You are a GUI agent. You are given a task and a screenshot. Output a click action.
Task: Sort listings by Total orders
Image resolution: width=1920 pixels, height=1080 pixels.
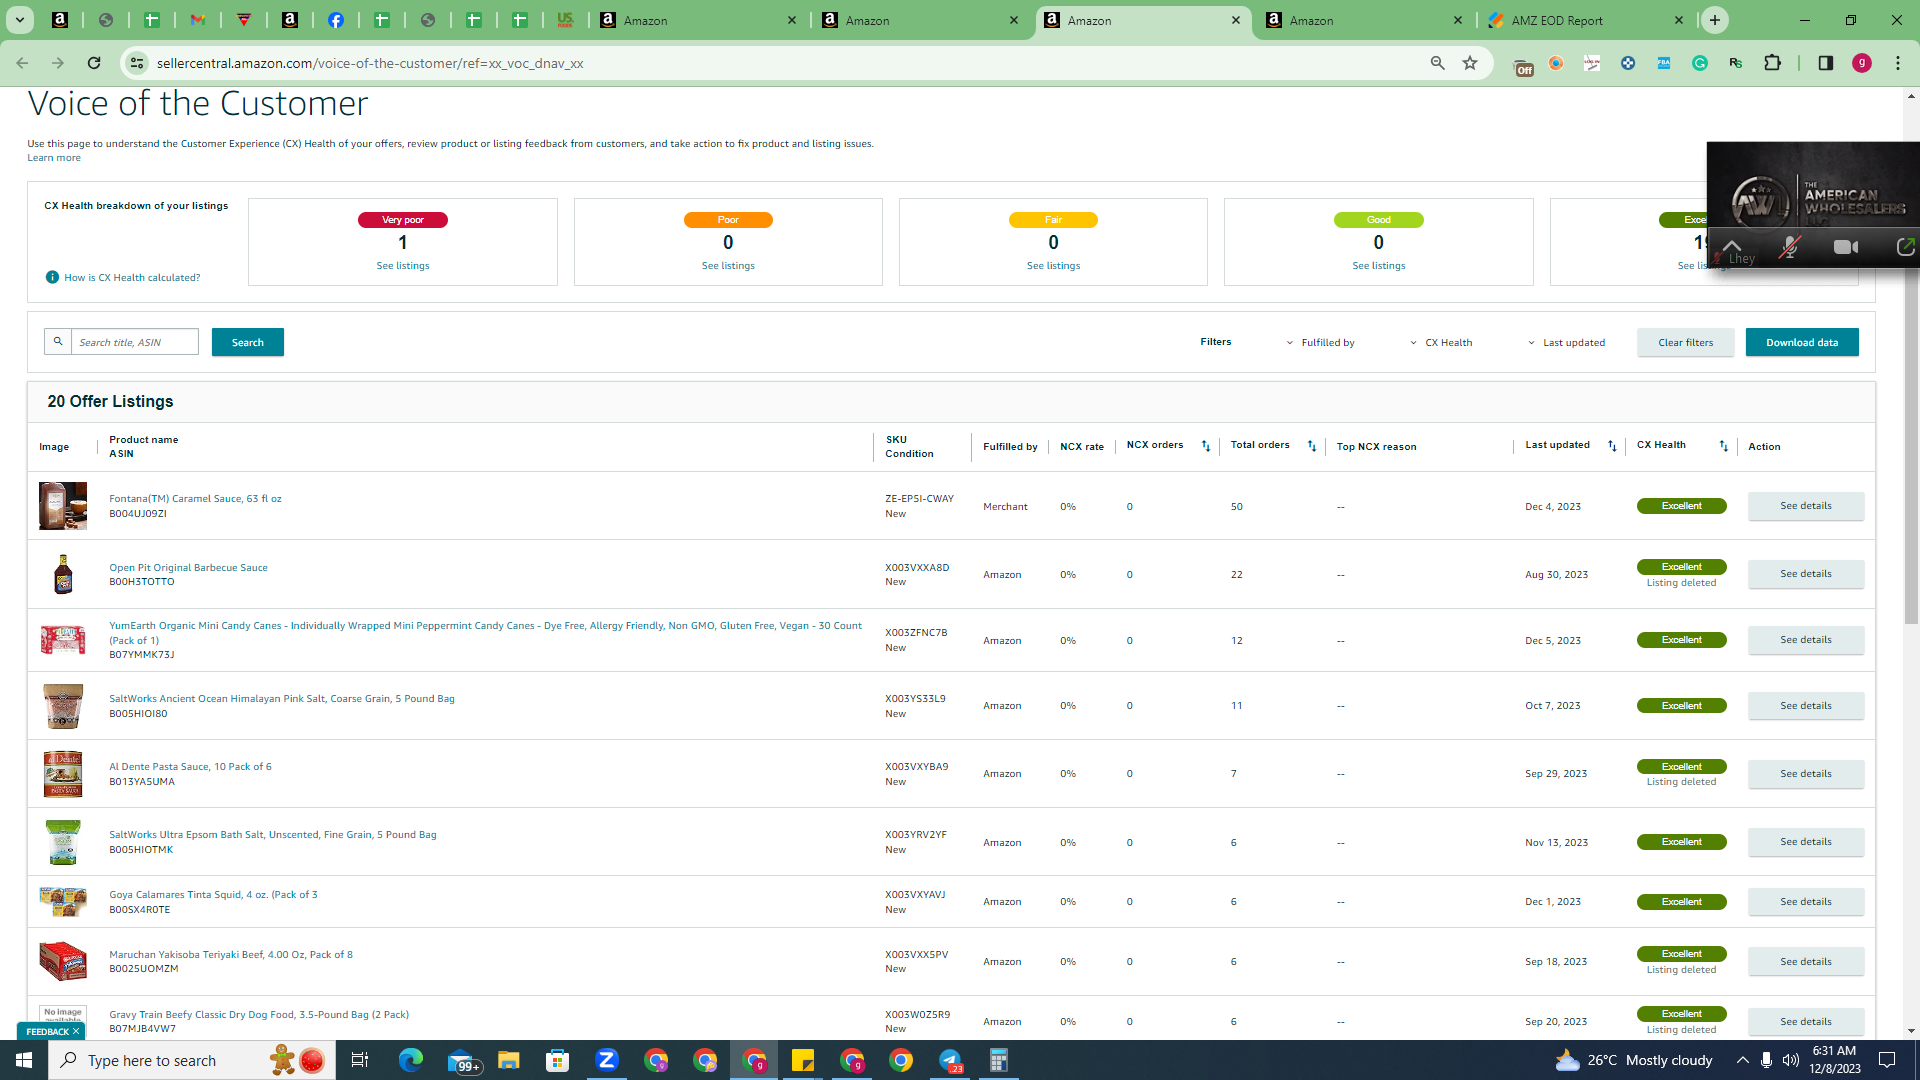coord(1312,446)
